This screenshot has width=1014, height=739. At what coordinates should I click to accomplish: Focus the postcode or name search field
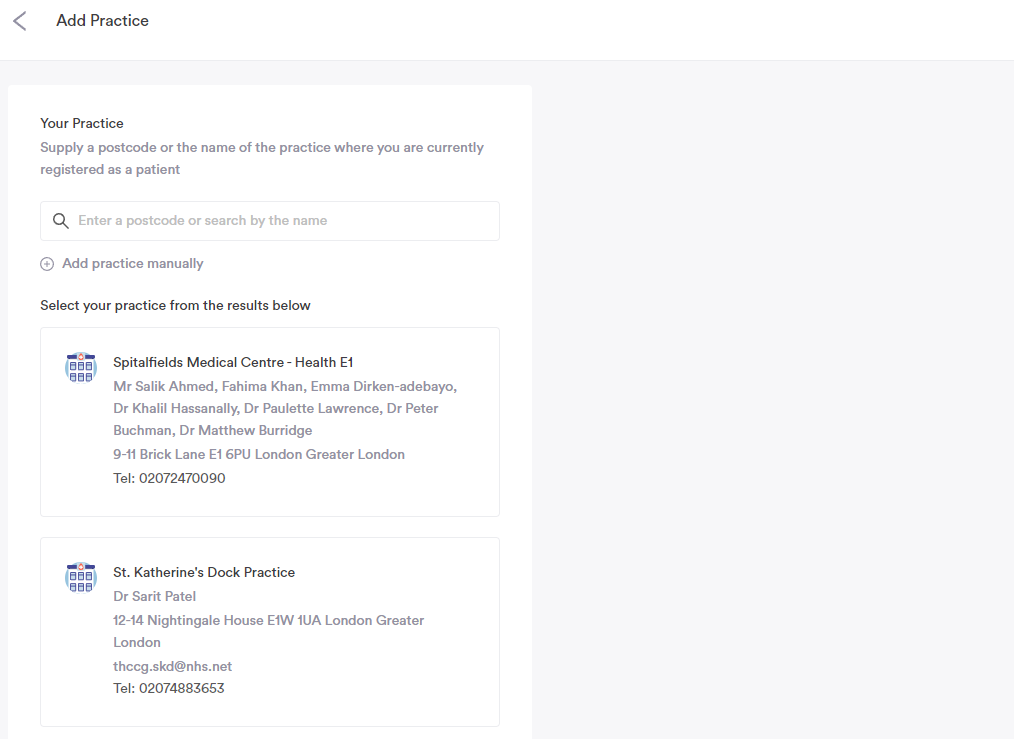coord(280,221)
